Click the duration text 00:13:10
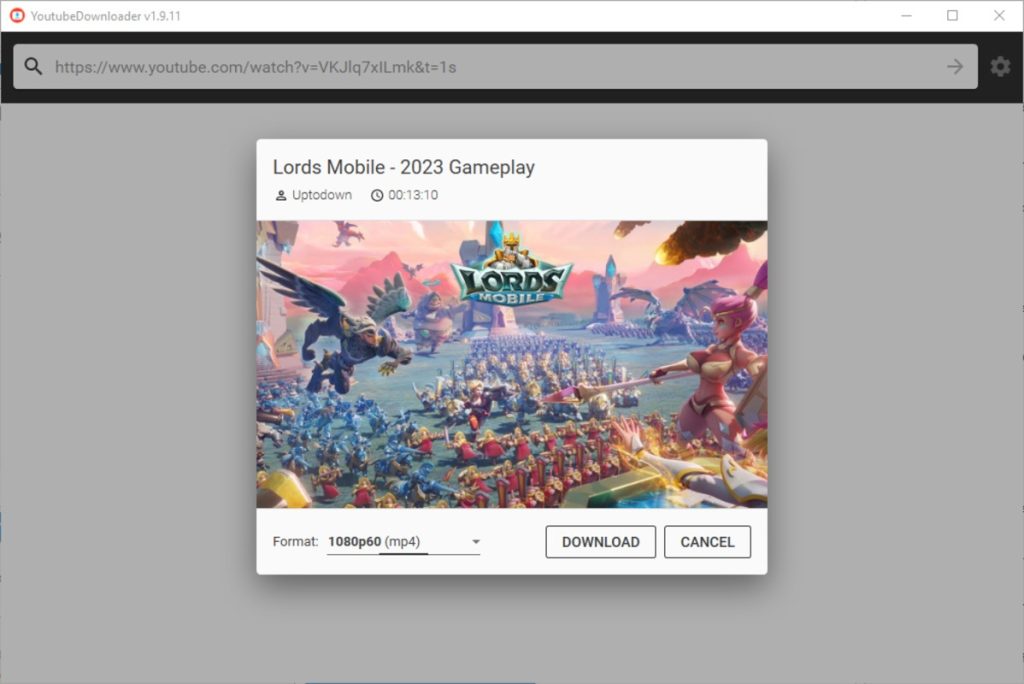 413,195
